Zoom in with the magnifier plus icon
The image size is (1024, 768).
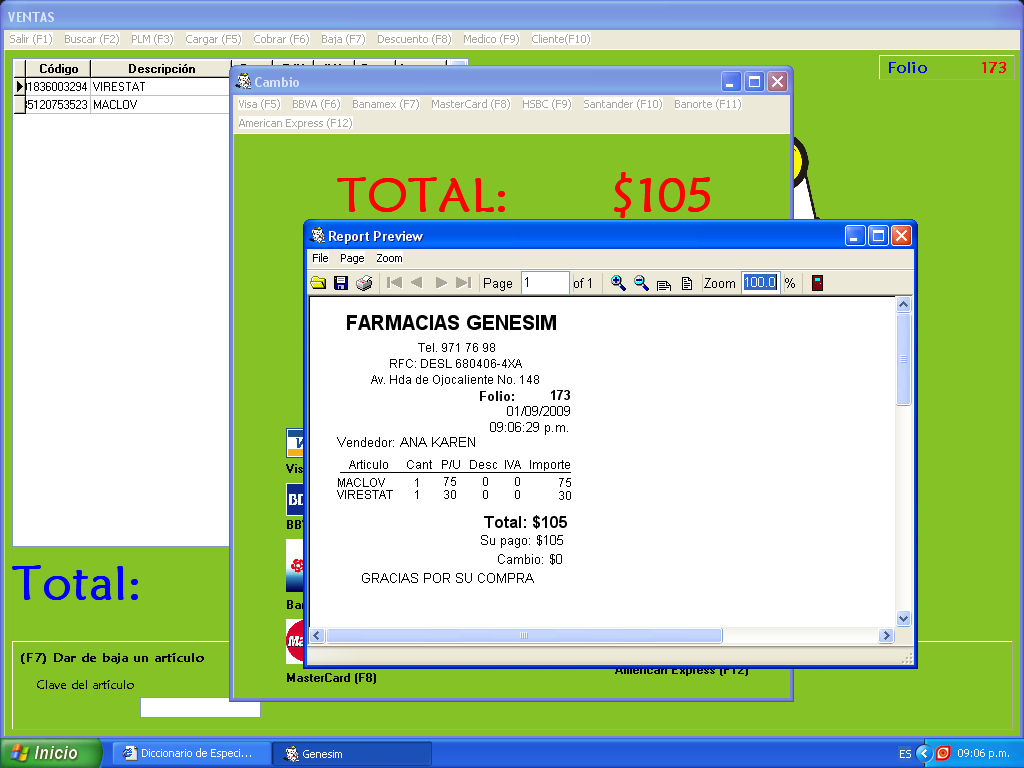618,283
